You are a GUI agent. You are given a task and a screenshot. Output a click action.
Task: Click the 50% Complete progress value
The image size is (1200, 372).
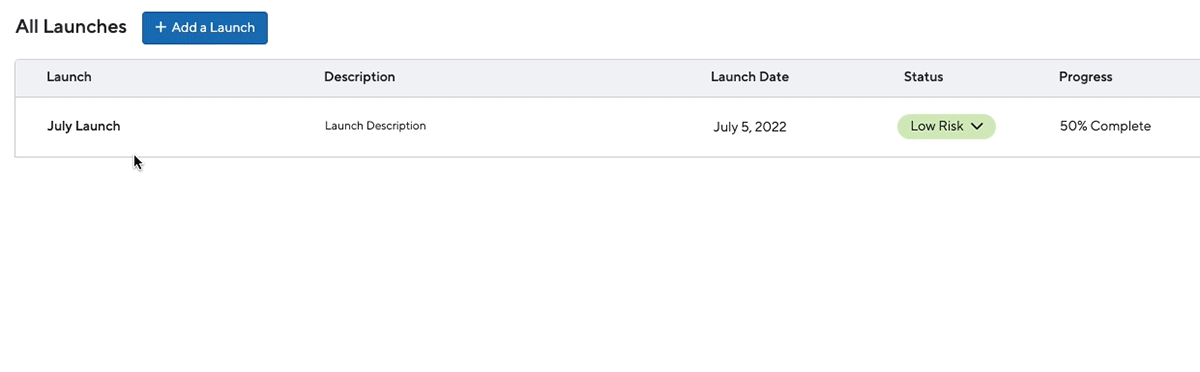[x=1105, y=126]
